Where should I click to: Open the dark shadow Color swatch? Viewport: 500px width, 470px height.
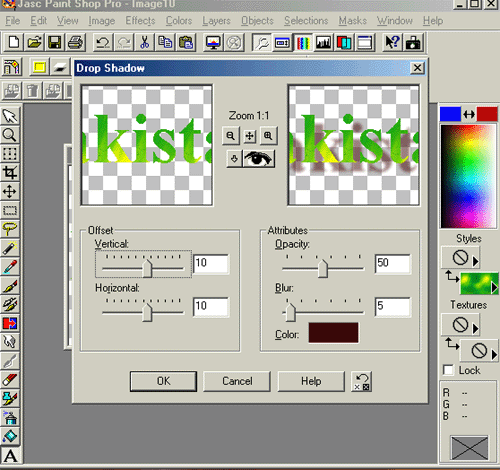coord(333,333)
